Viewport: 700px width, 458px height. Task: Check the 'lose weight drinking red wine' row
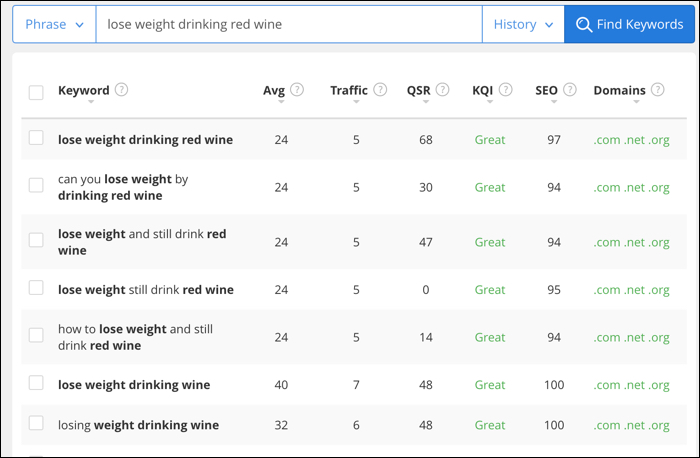coord(36,137)
